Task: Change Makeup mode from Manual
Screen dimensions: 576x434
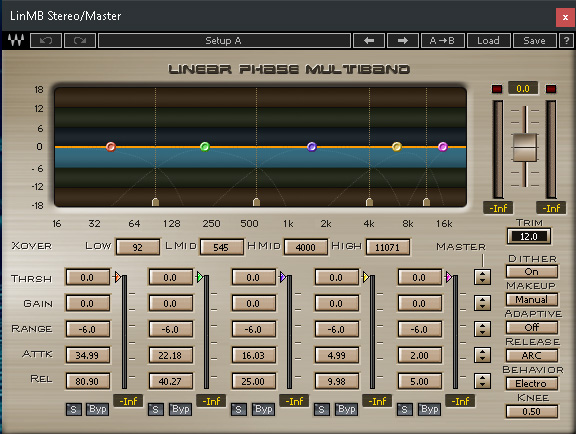Action: click(x=532, y=300)
